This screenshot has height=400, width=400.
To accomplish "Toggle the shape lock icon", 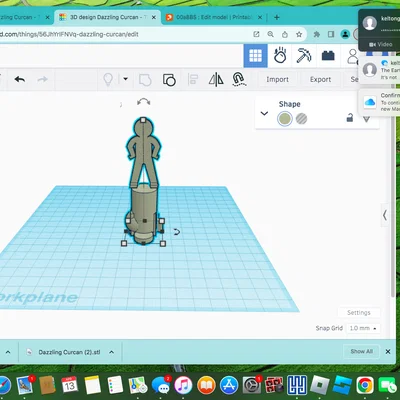I will [x=350, y=117].
